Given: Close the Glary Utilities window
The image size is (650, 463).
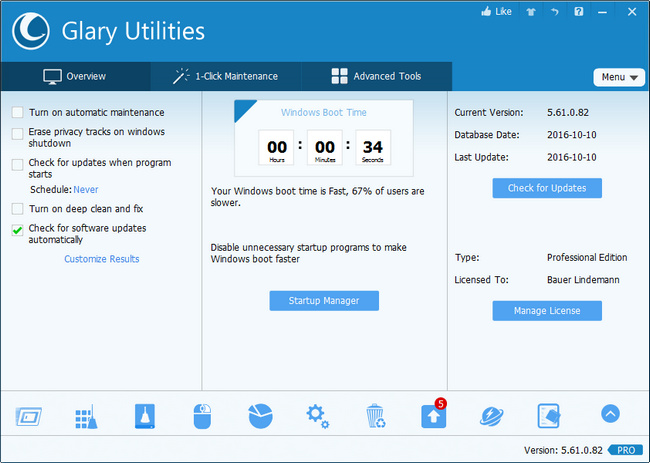Looking at the screenshot, I should tap(632, 12).
